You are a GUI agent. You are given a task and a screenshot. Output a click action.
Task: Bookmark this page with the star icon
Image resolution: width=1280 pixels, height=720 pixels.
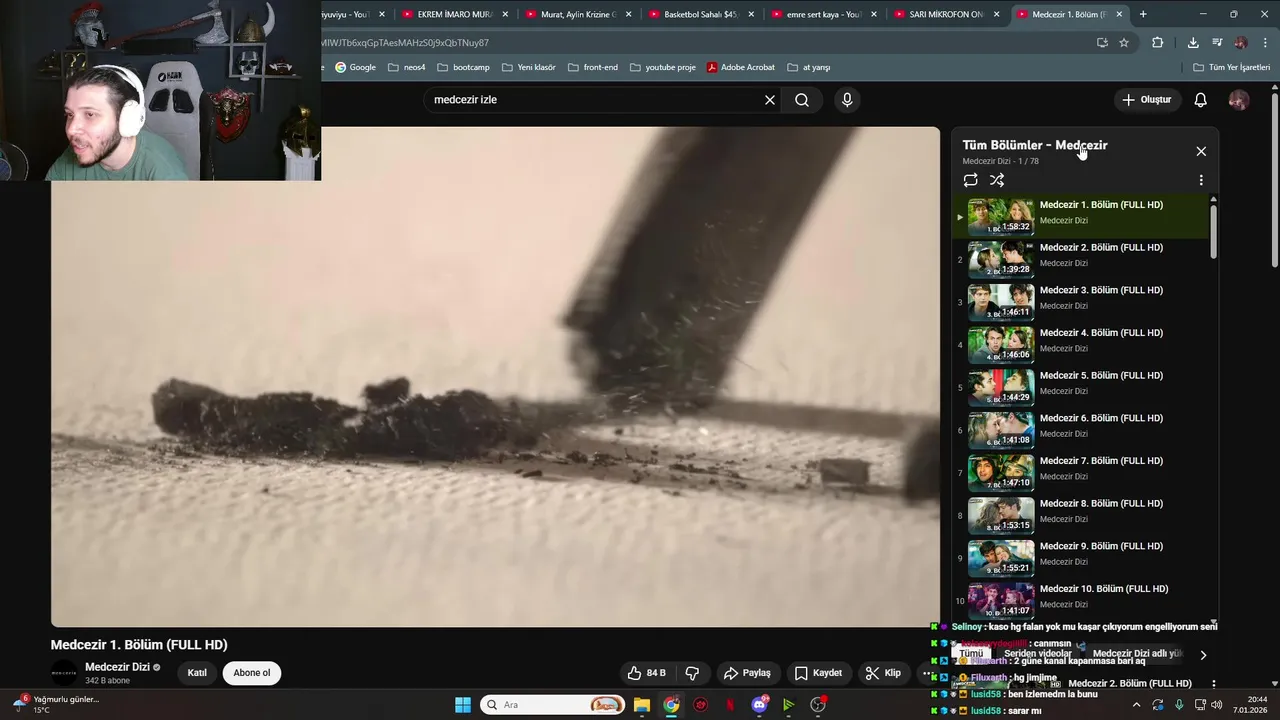tap(1124, 43)
